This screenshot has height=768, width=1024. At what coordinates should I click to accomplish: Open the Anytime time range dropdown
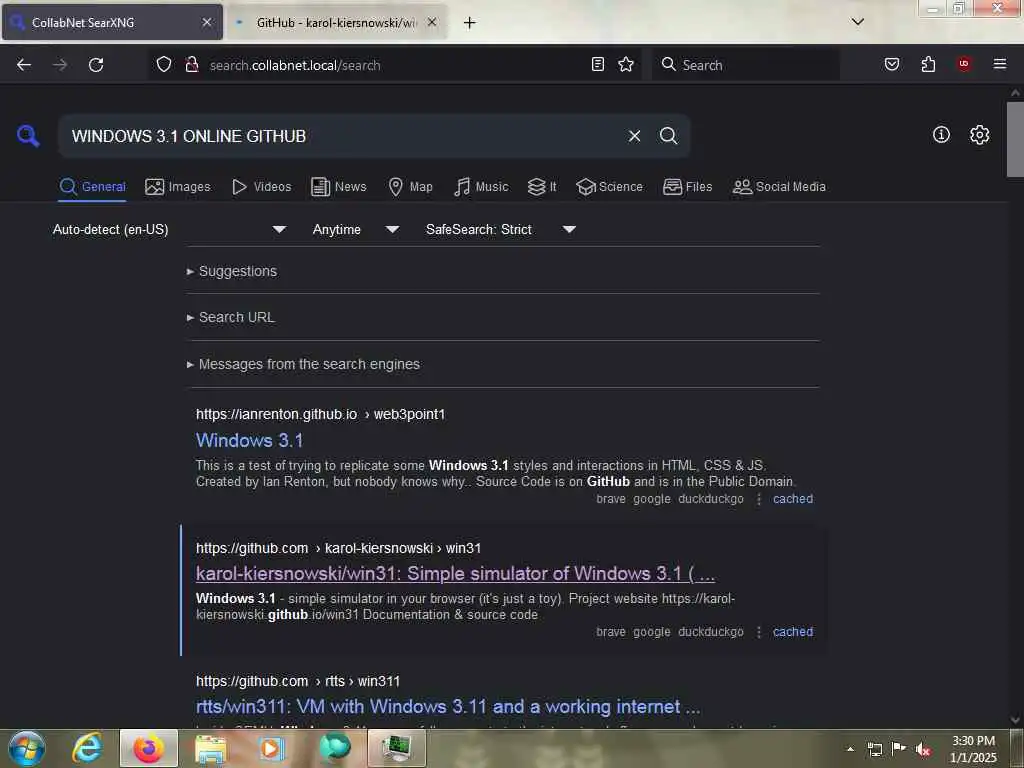point(355,229)
